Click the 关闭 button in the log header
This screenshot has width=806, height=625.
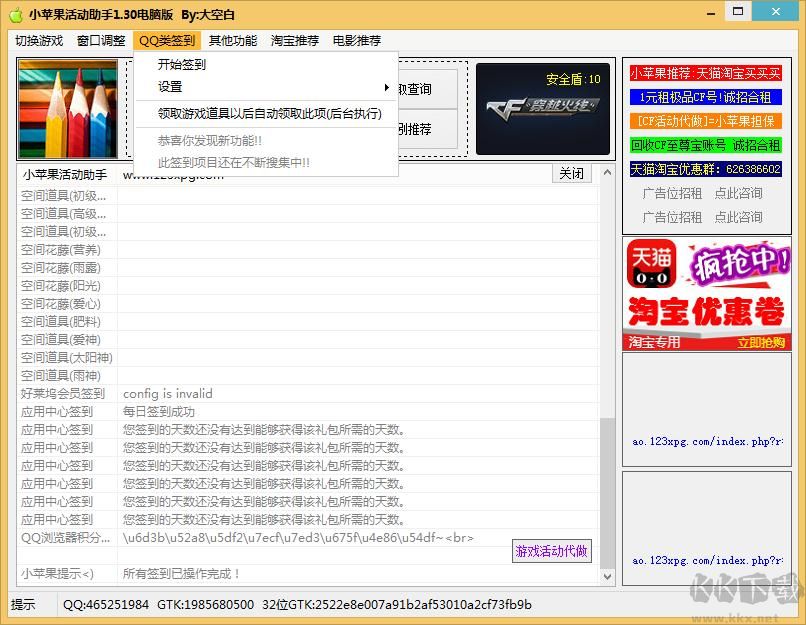[572, 173]
